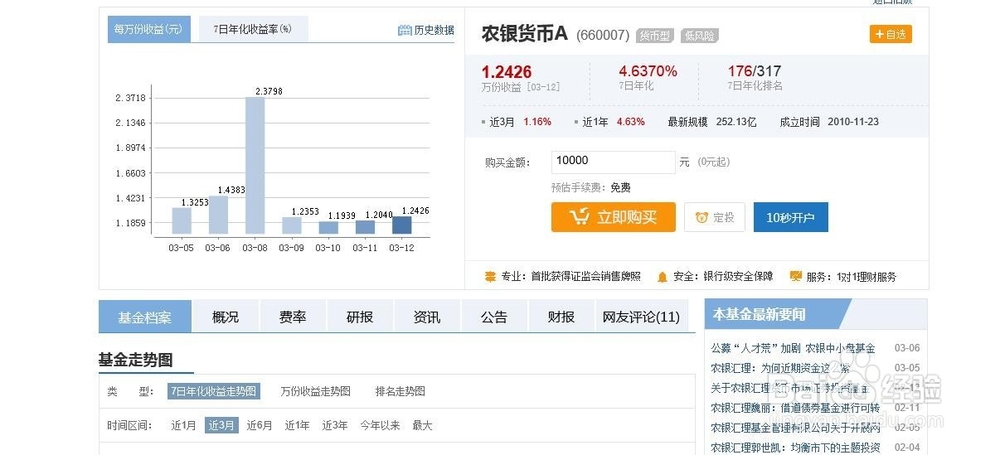
Task: Click the 7日年化排名 value 176/317
Action: (x=754, y=71)
